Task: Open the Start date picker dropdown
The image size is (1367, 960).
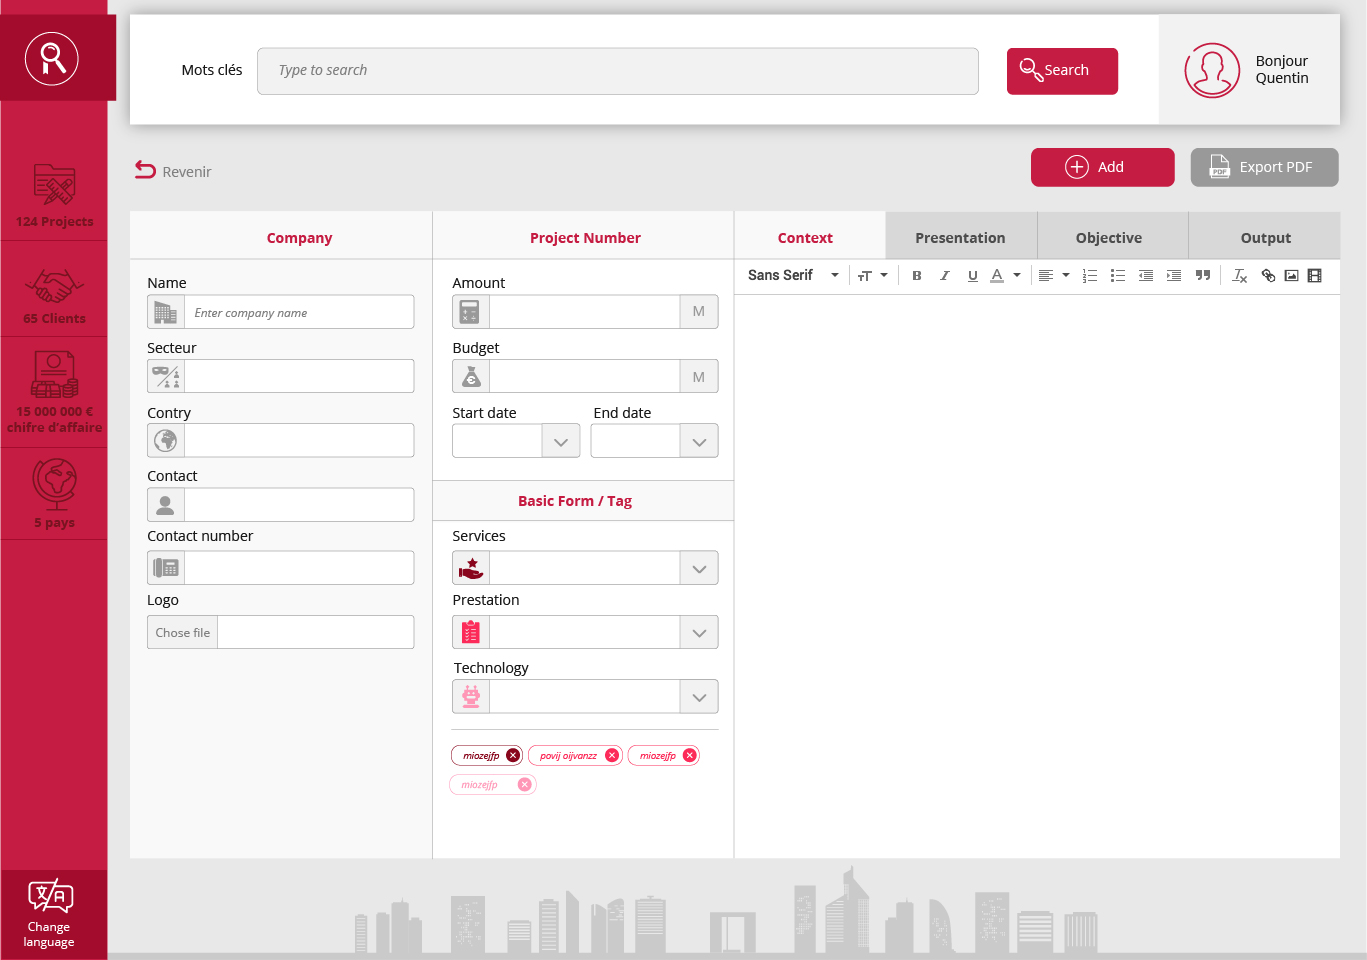Action: coord(560,440)
